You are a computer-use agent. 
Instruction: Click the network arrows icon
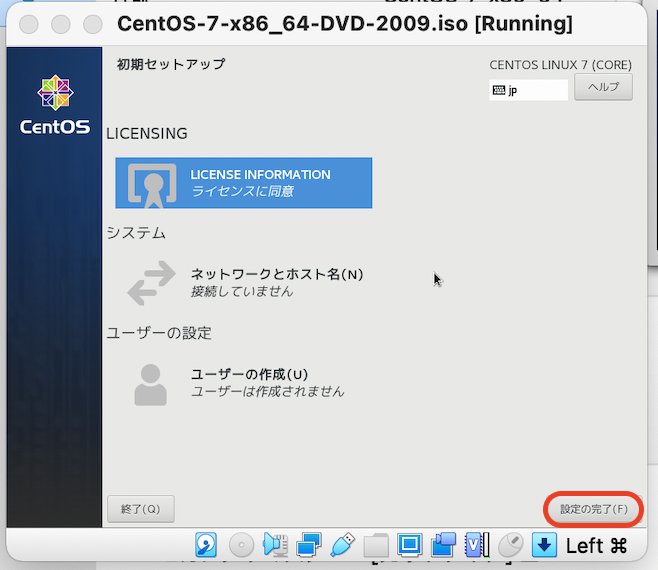pos(151,283)
